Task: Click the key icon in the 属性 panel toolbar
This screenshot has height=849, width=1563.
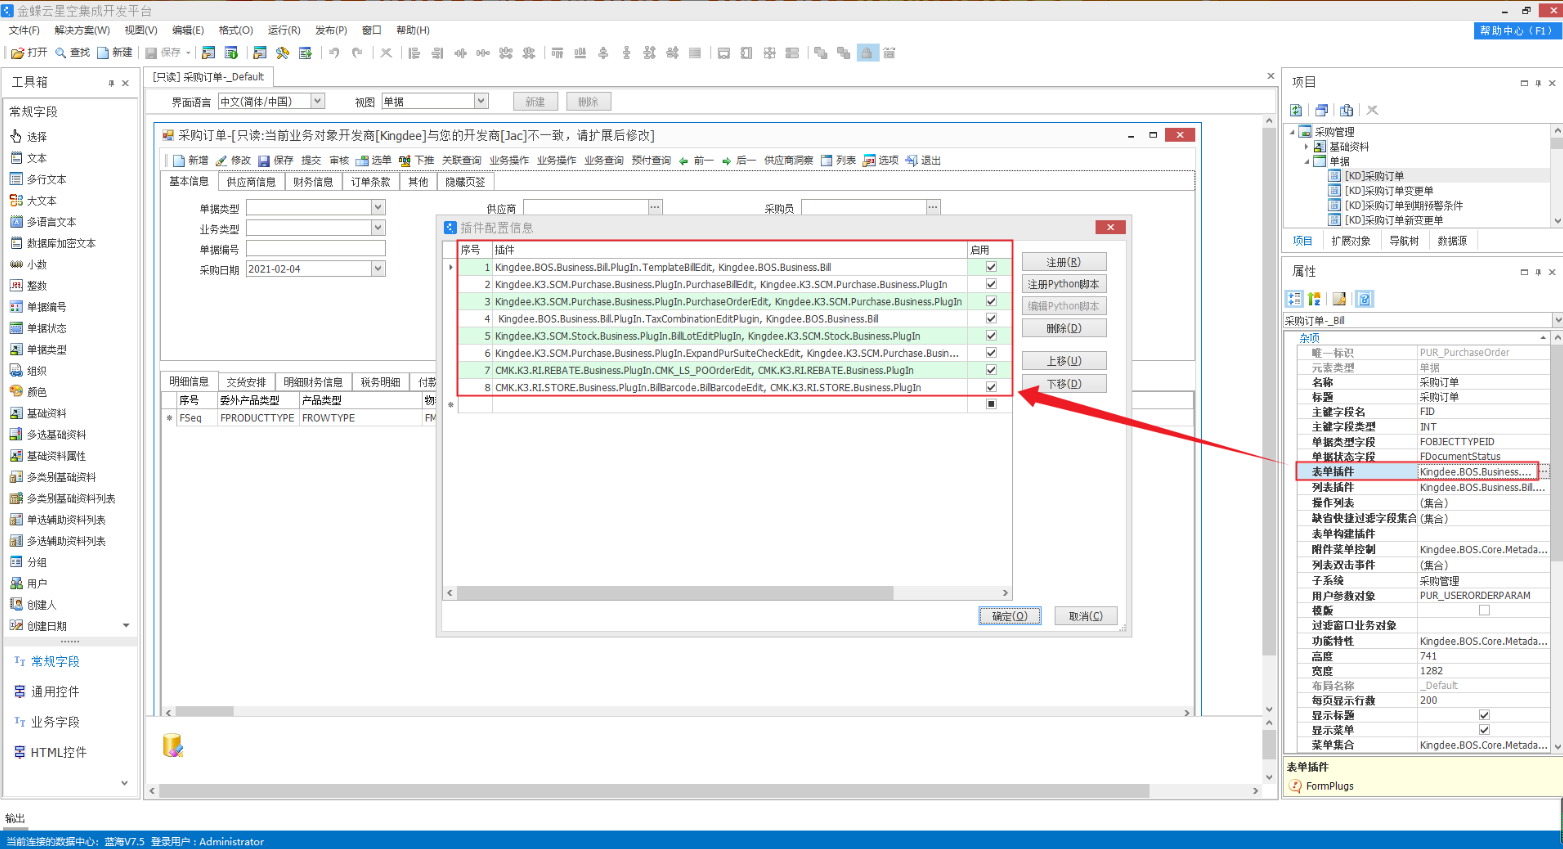Action: (x=1340, y=298)
